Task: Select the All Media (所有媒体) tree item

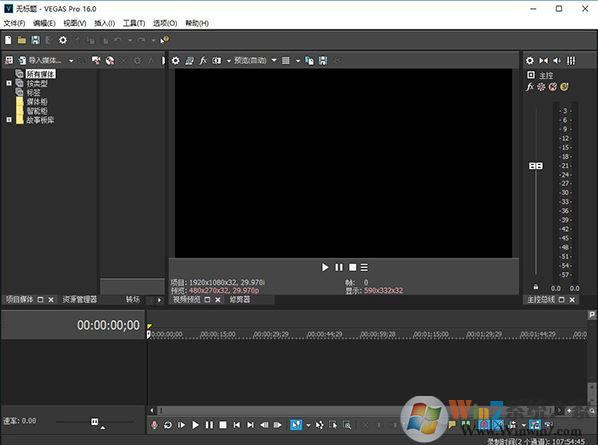Action: 40,74
